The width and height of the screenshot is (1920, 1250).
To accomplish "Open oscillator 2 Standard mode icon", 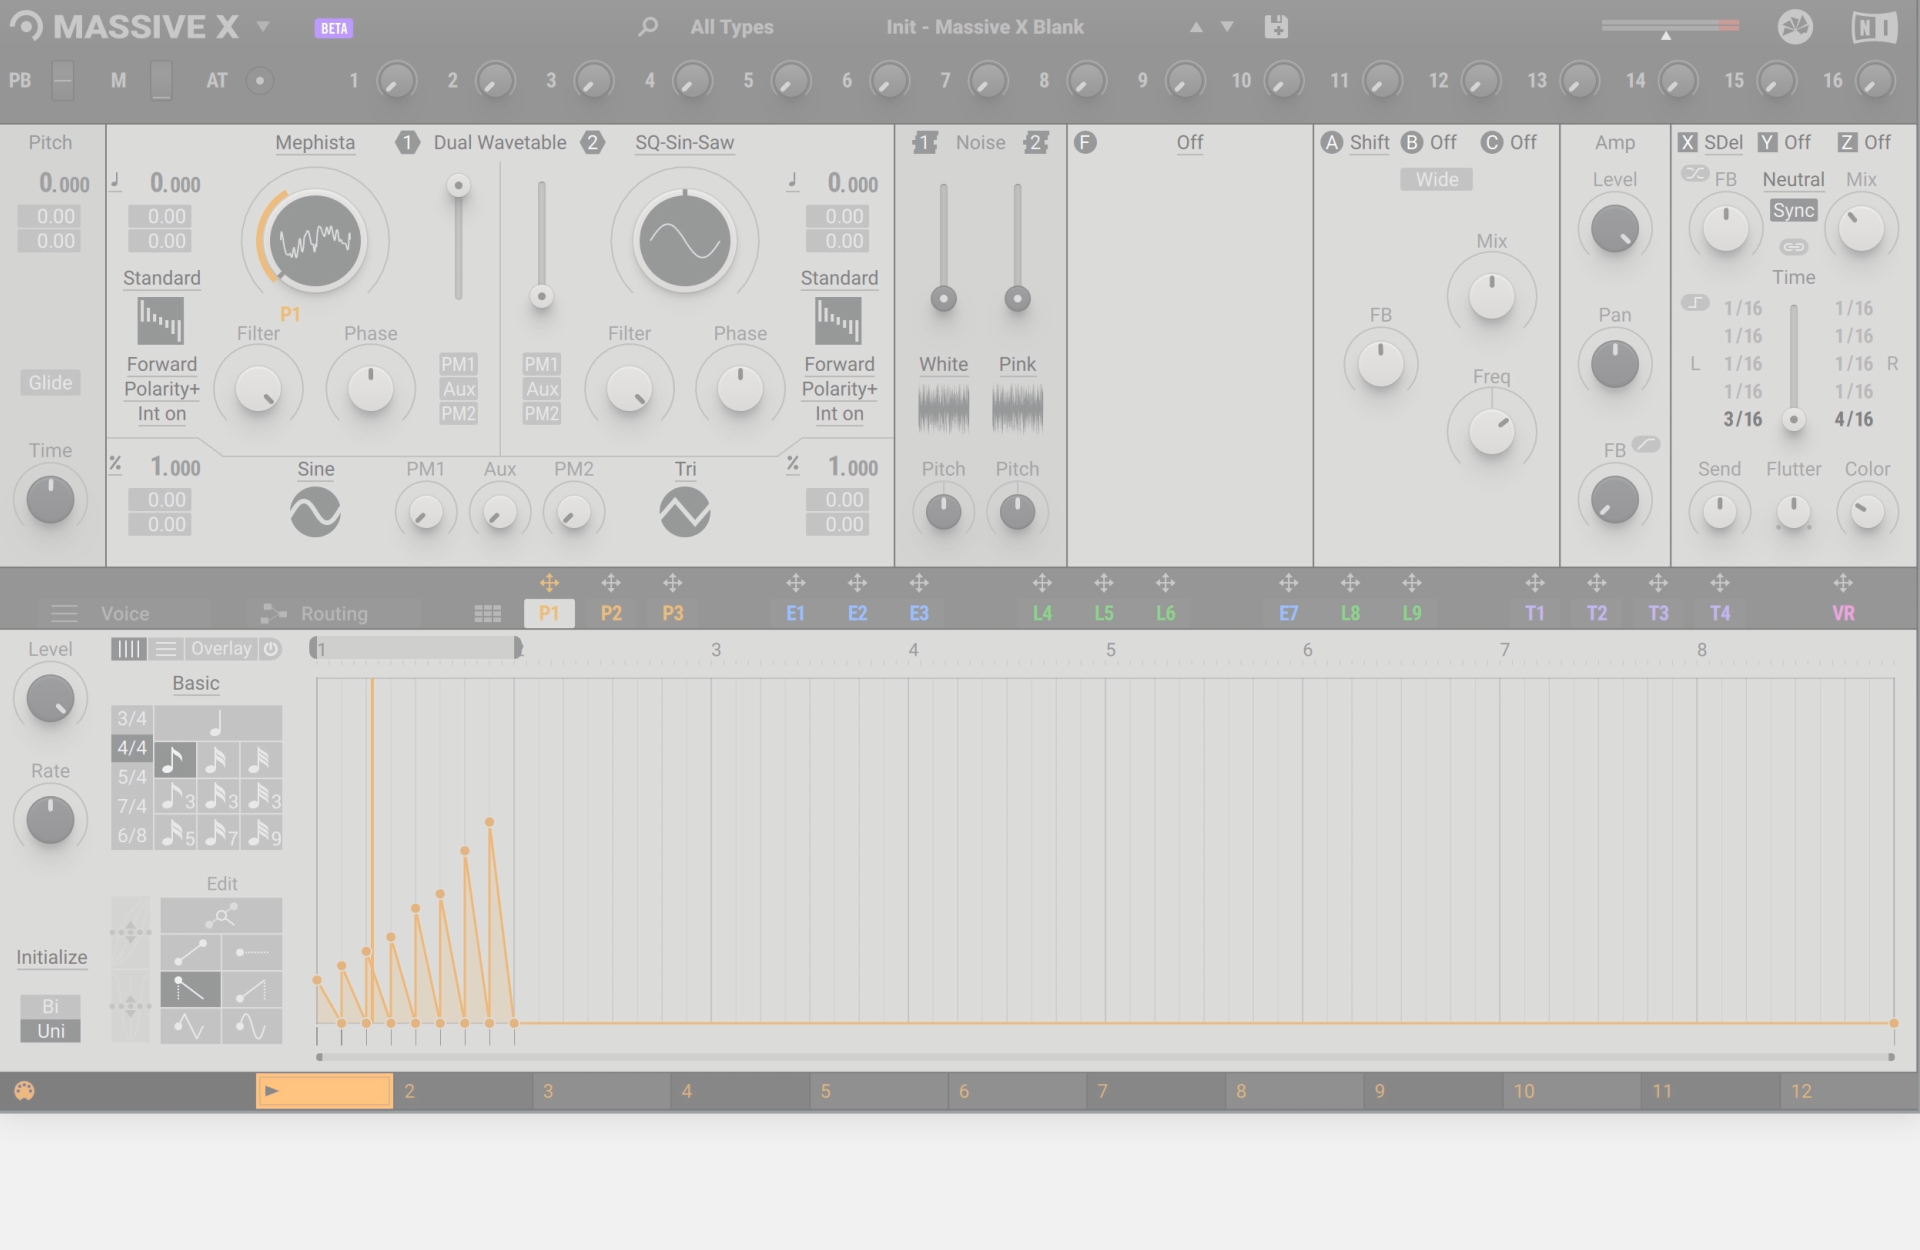I will (838, 321).
